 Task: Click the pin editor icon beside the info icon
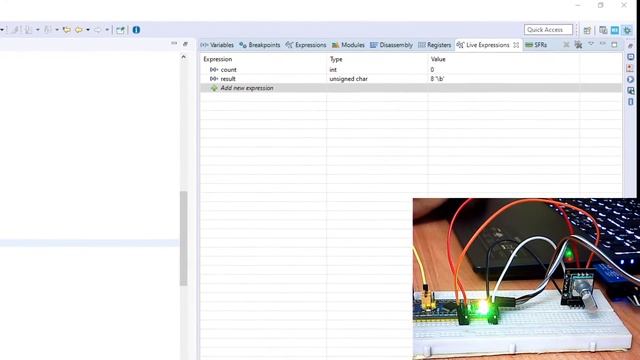[120, 30]
